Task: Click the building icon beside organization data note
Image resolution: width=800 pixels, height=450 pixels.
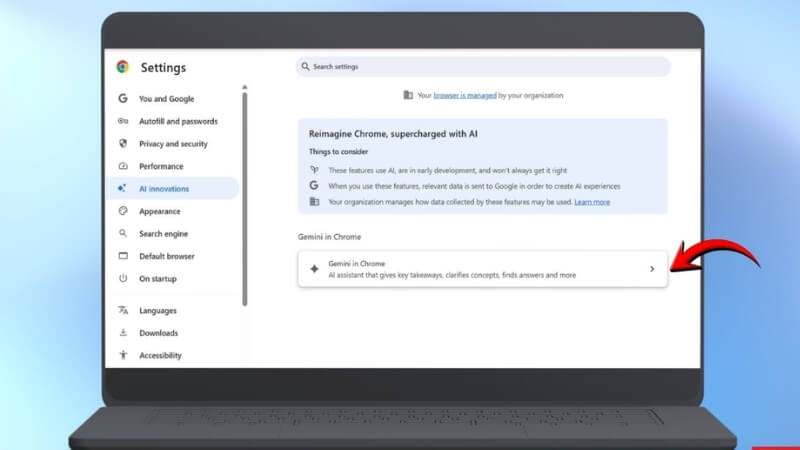Action: [x=314, y=202]
